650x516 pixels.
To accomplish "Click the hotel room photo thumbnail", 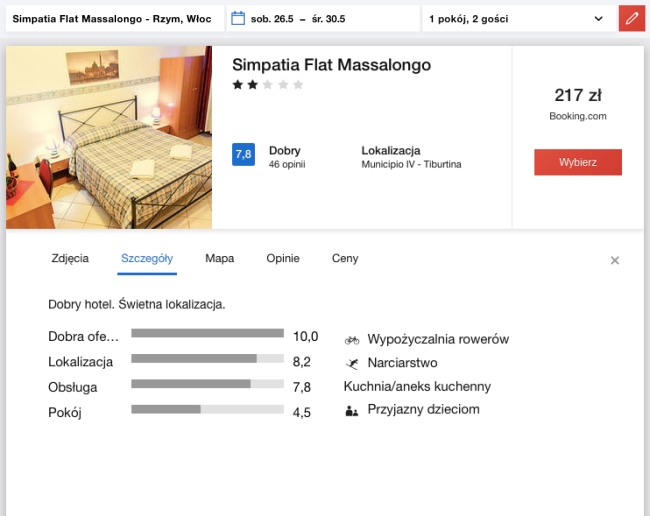I will [109, 137].
